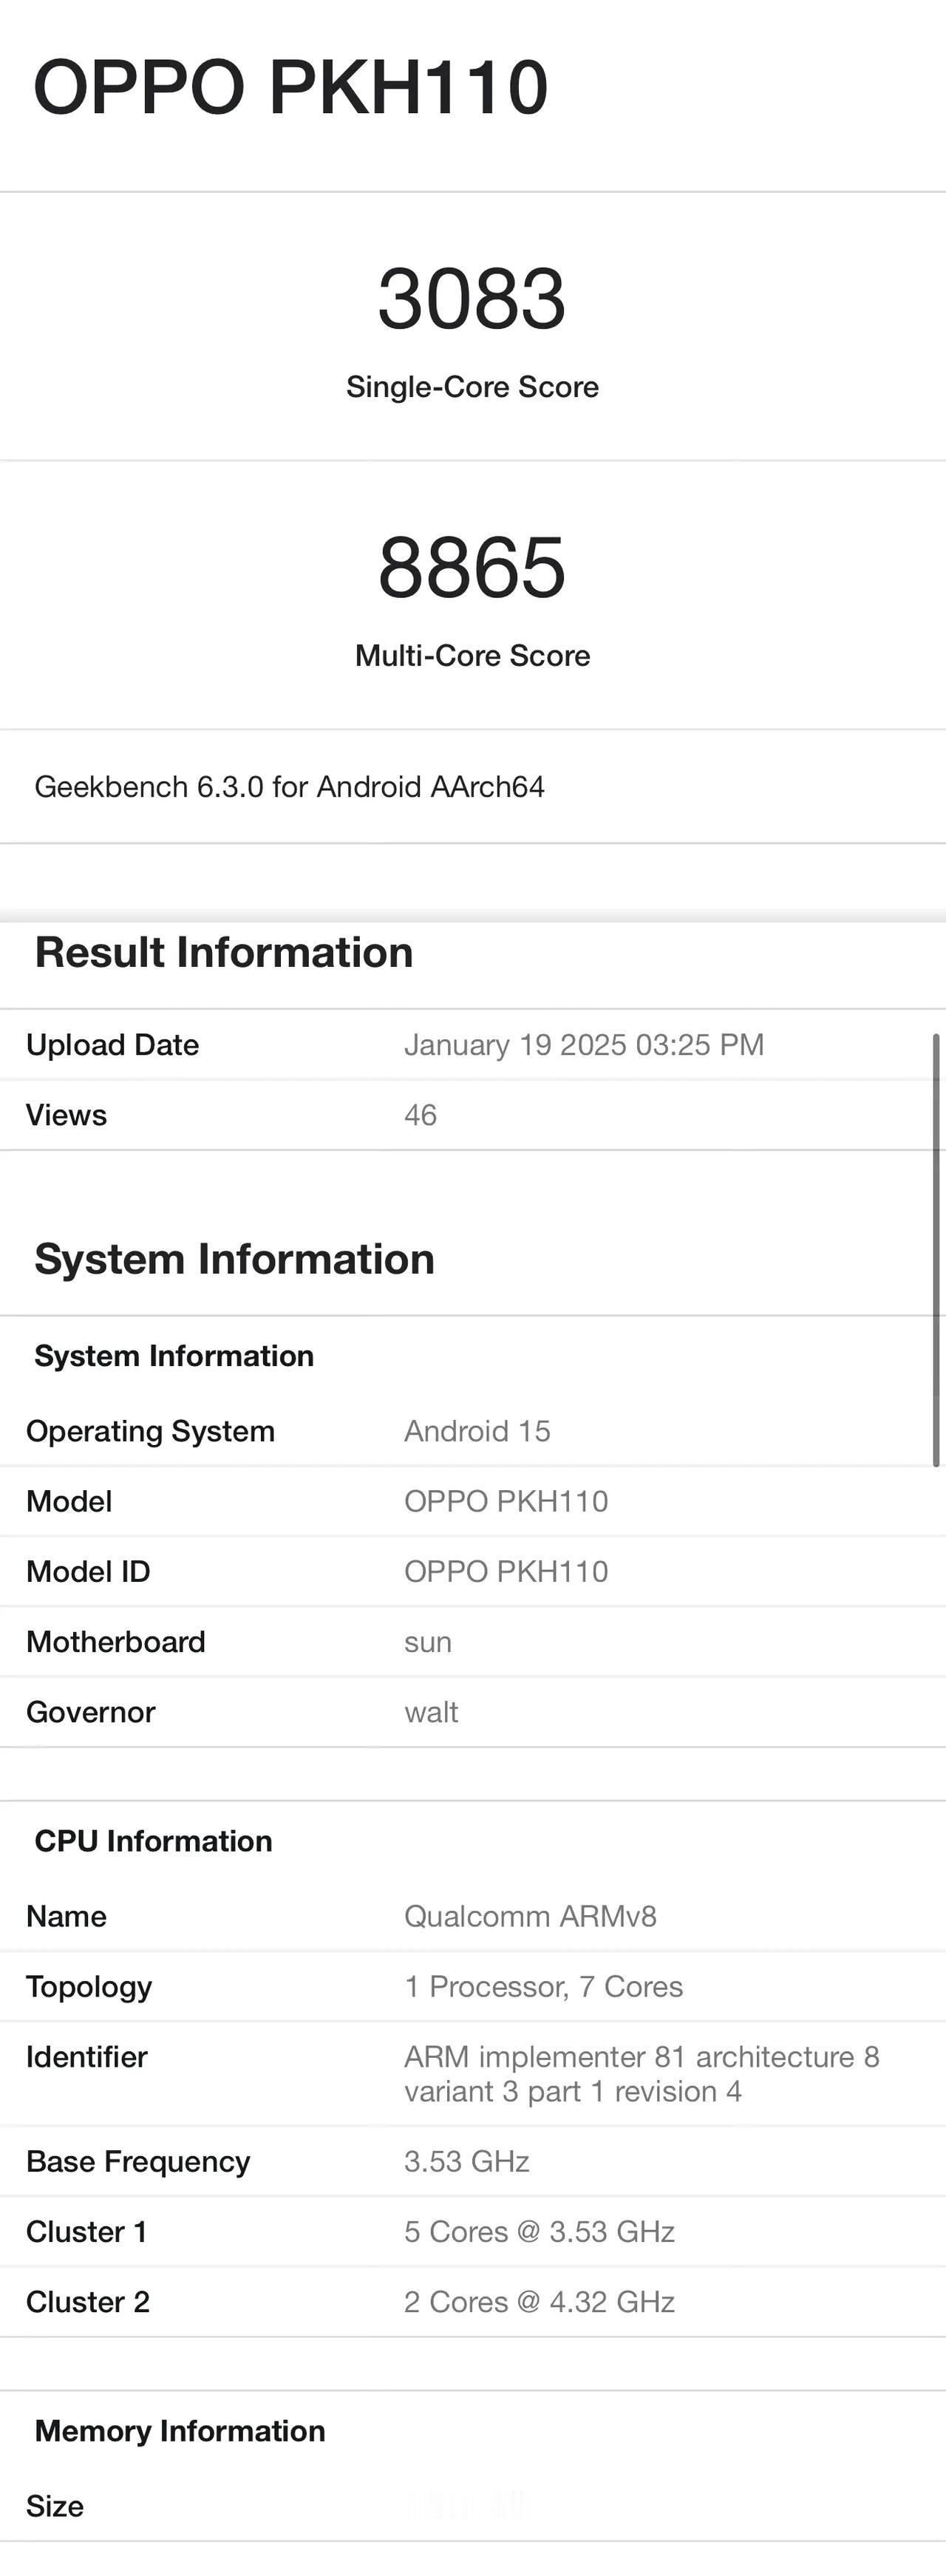Click the Cluster 1 label
The height and width of the screenshot is (2576, 946).
(x=87, y=2232)
